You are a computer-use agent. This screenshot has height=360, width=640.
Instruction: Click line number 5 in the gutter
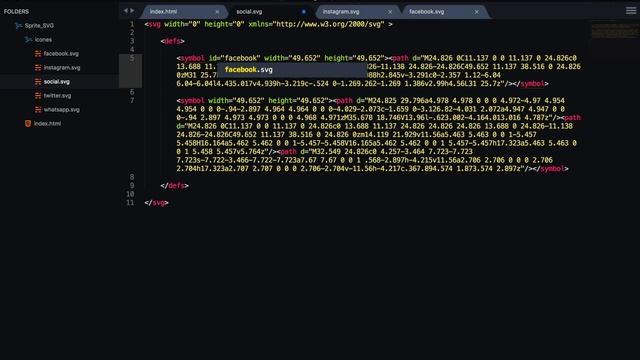coord(132,58)
